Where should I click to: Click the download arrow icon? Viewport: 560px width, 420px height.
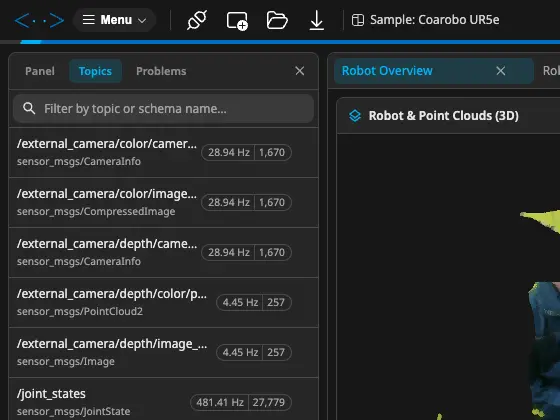pos(316,20)
